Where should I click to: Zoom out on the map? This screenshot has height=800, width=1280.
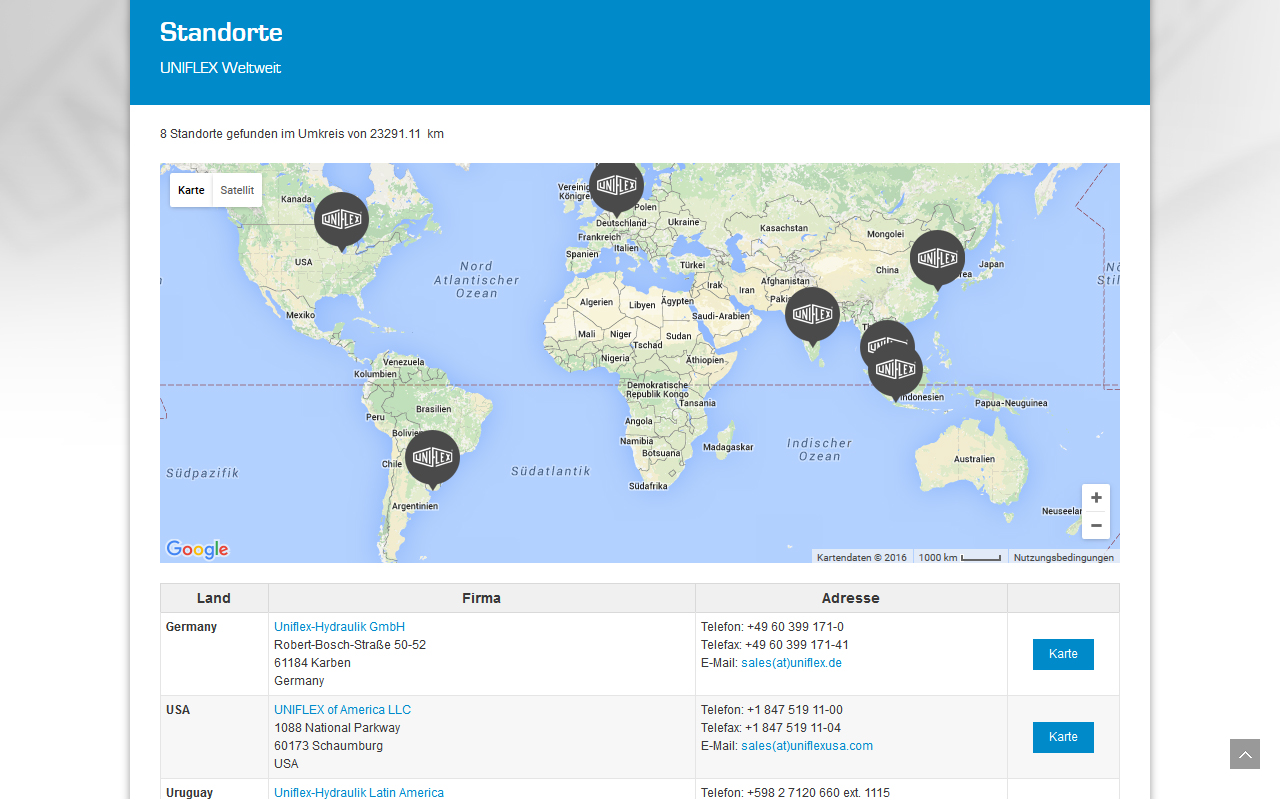[x=1096, y=525]
